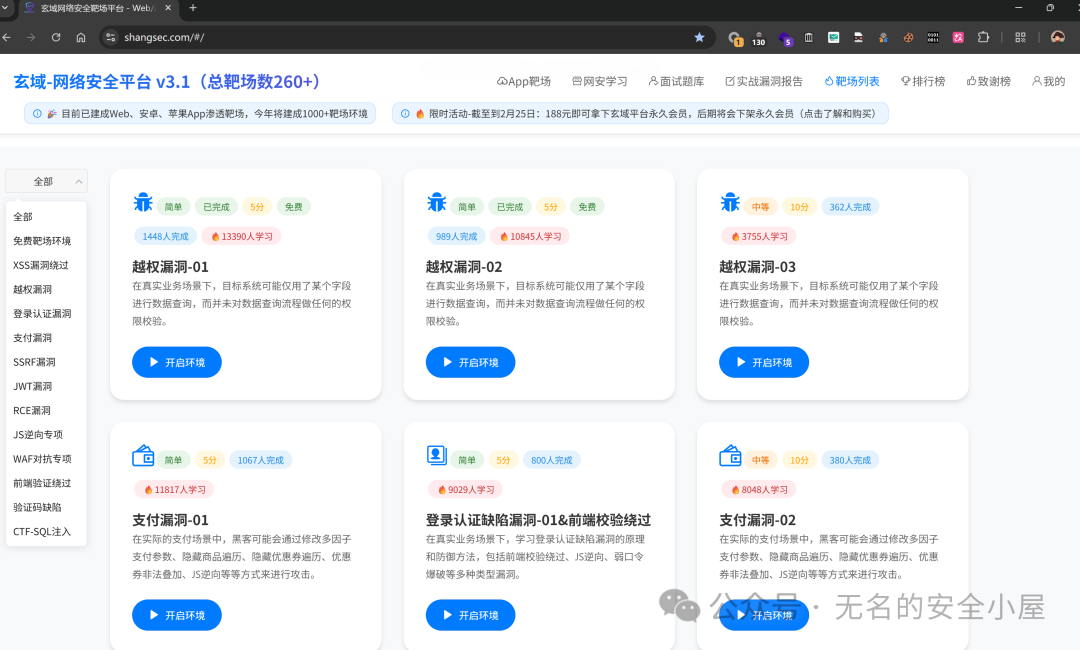
Task: Go back with browser back arrow
Action: click(7, 37)
